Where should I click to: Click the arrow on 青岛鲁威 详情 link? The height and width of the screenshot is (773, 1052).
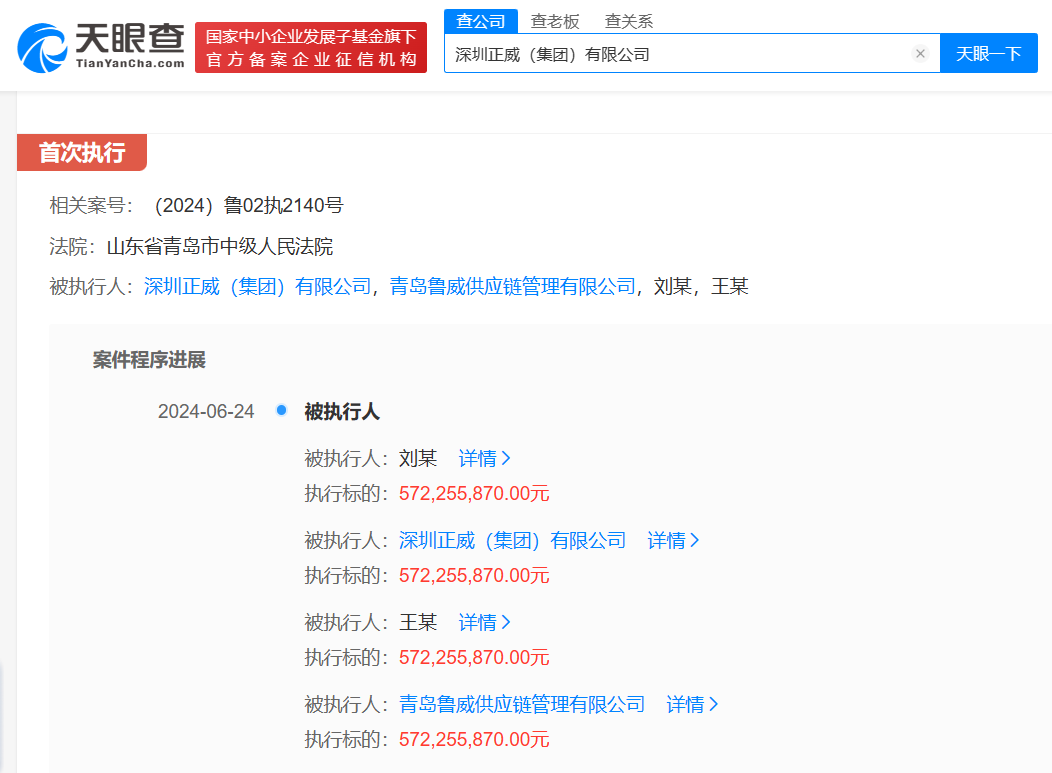pos(713,704)
